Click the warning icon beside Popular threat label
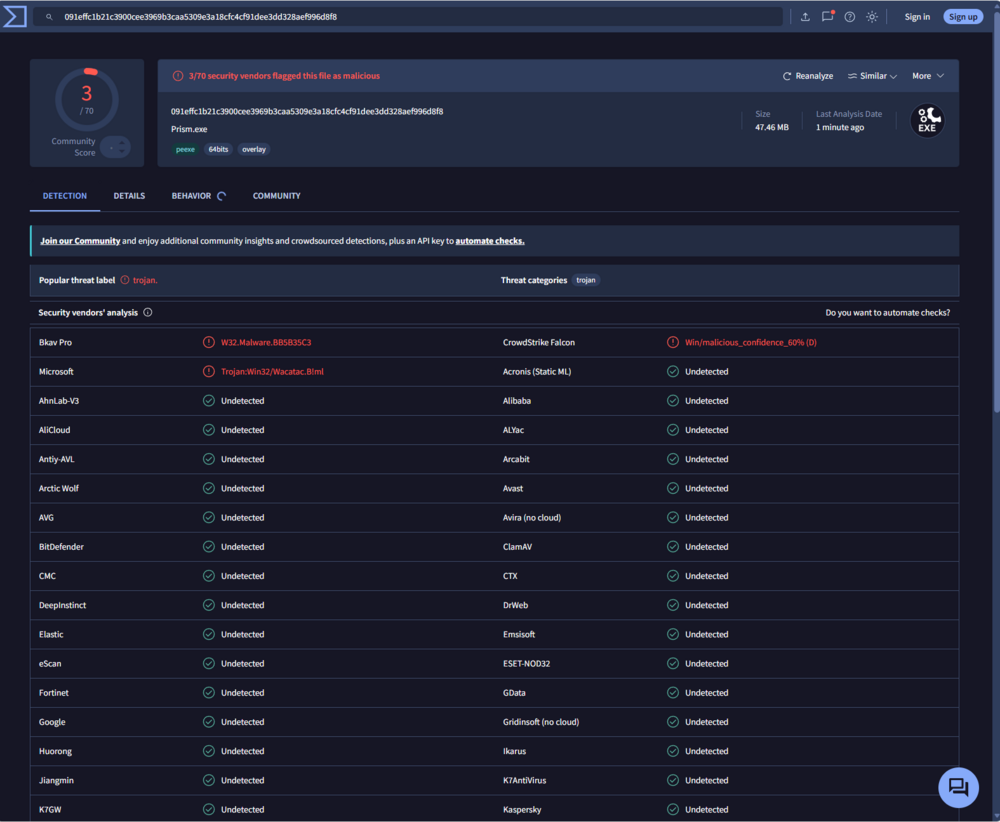Viewport: 1000px width, 822px height. coord(125,280)
